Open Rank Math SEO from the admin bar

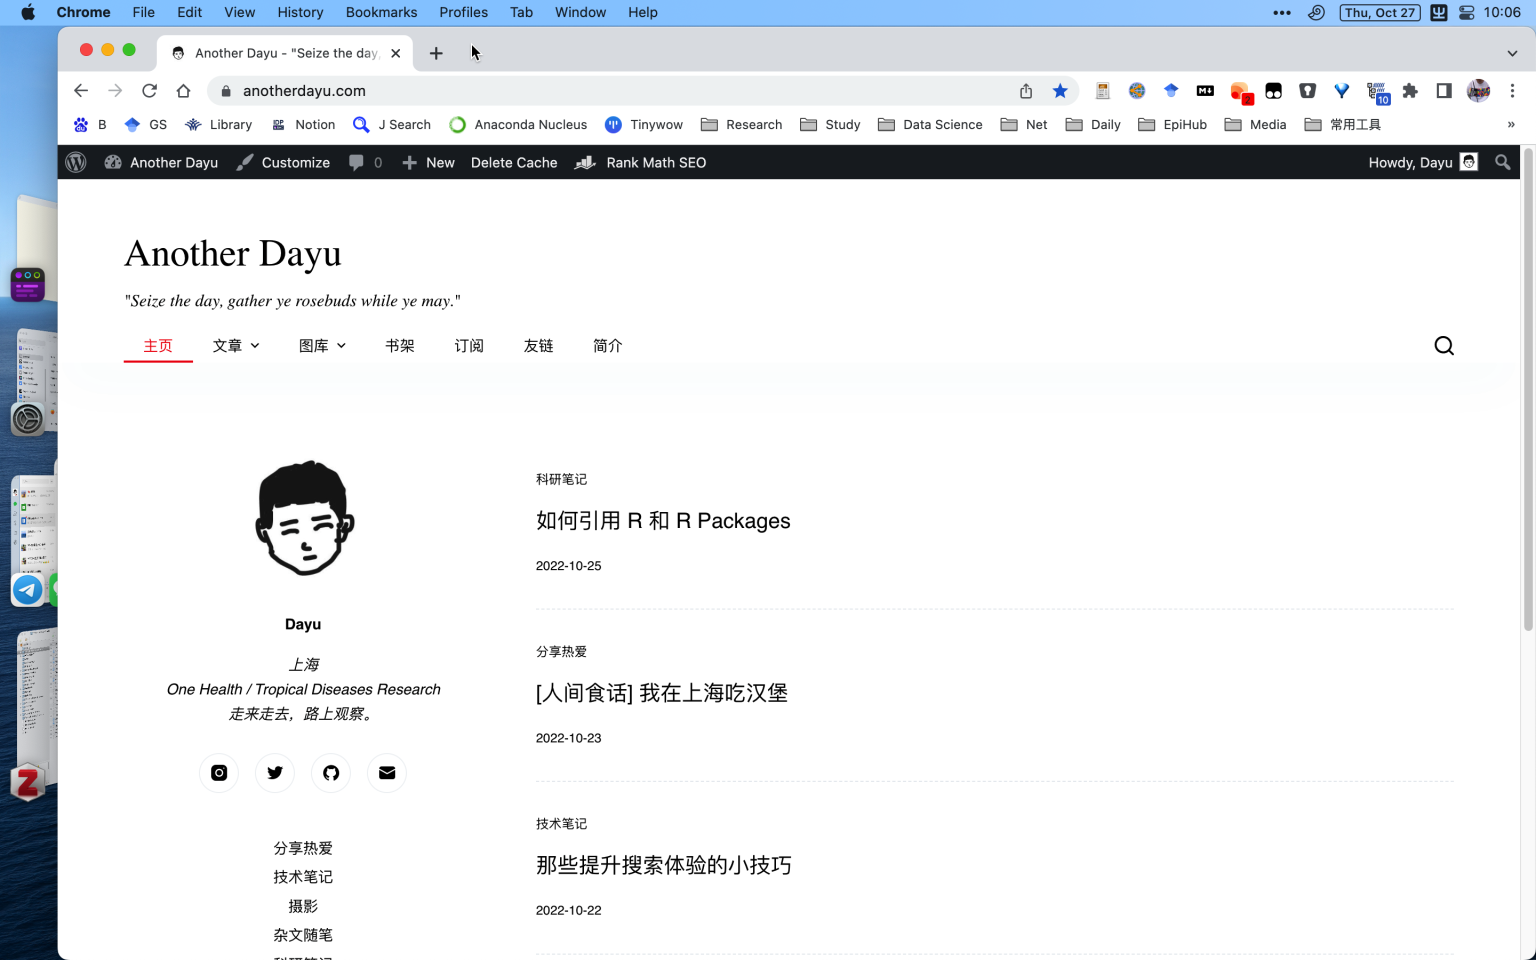656,162
